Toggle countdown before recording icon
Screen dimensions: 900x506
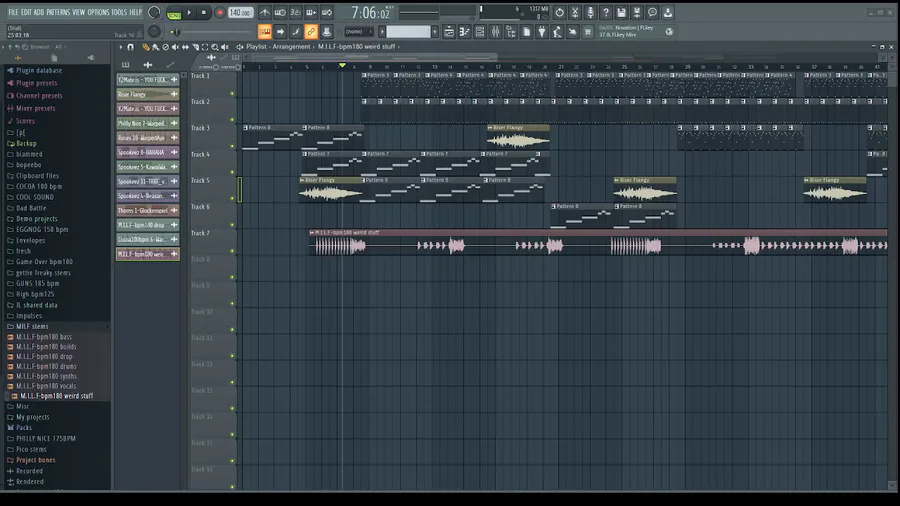tap(296, 12)
